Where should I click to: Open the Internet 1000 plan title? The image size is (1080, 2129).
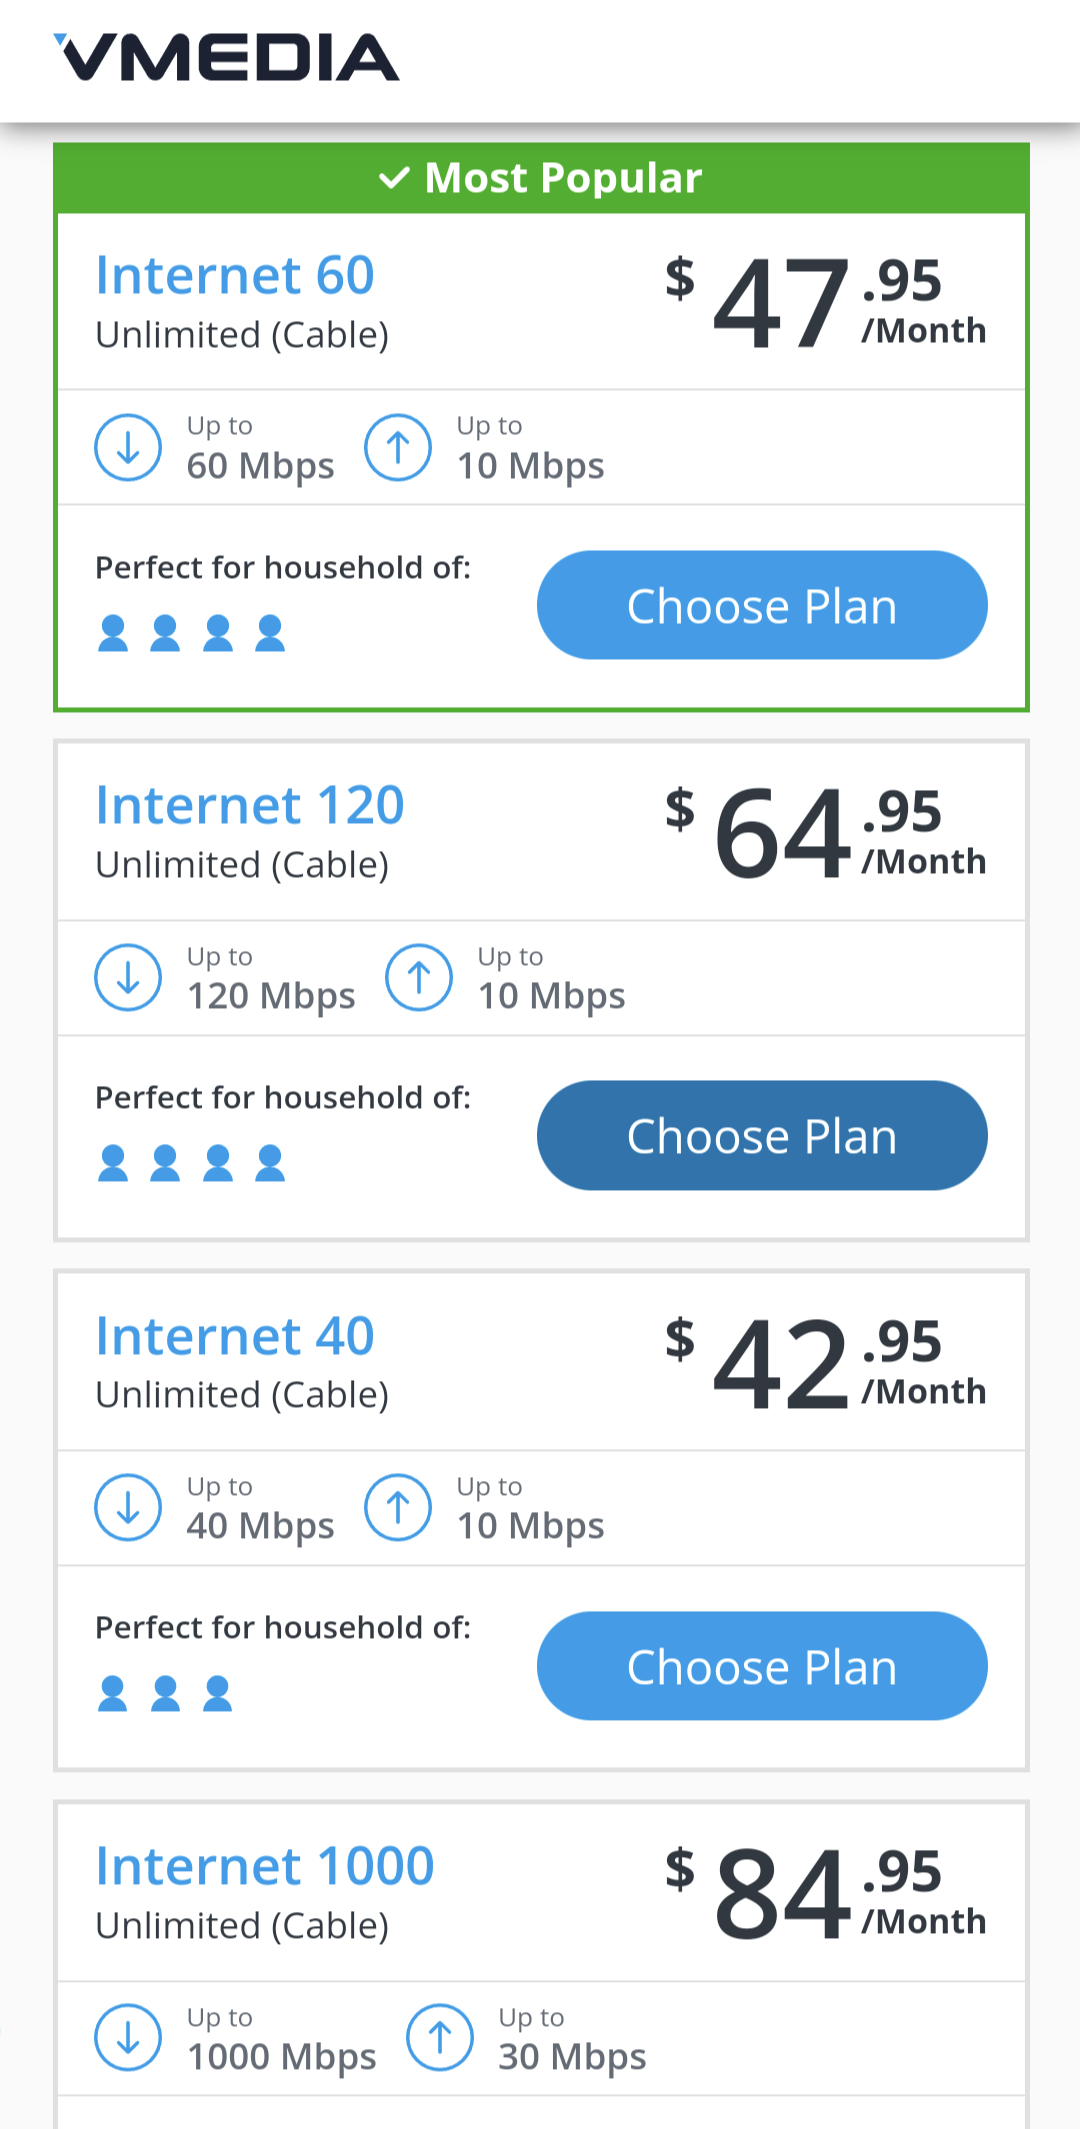coord(265,1866)
